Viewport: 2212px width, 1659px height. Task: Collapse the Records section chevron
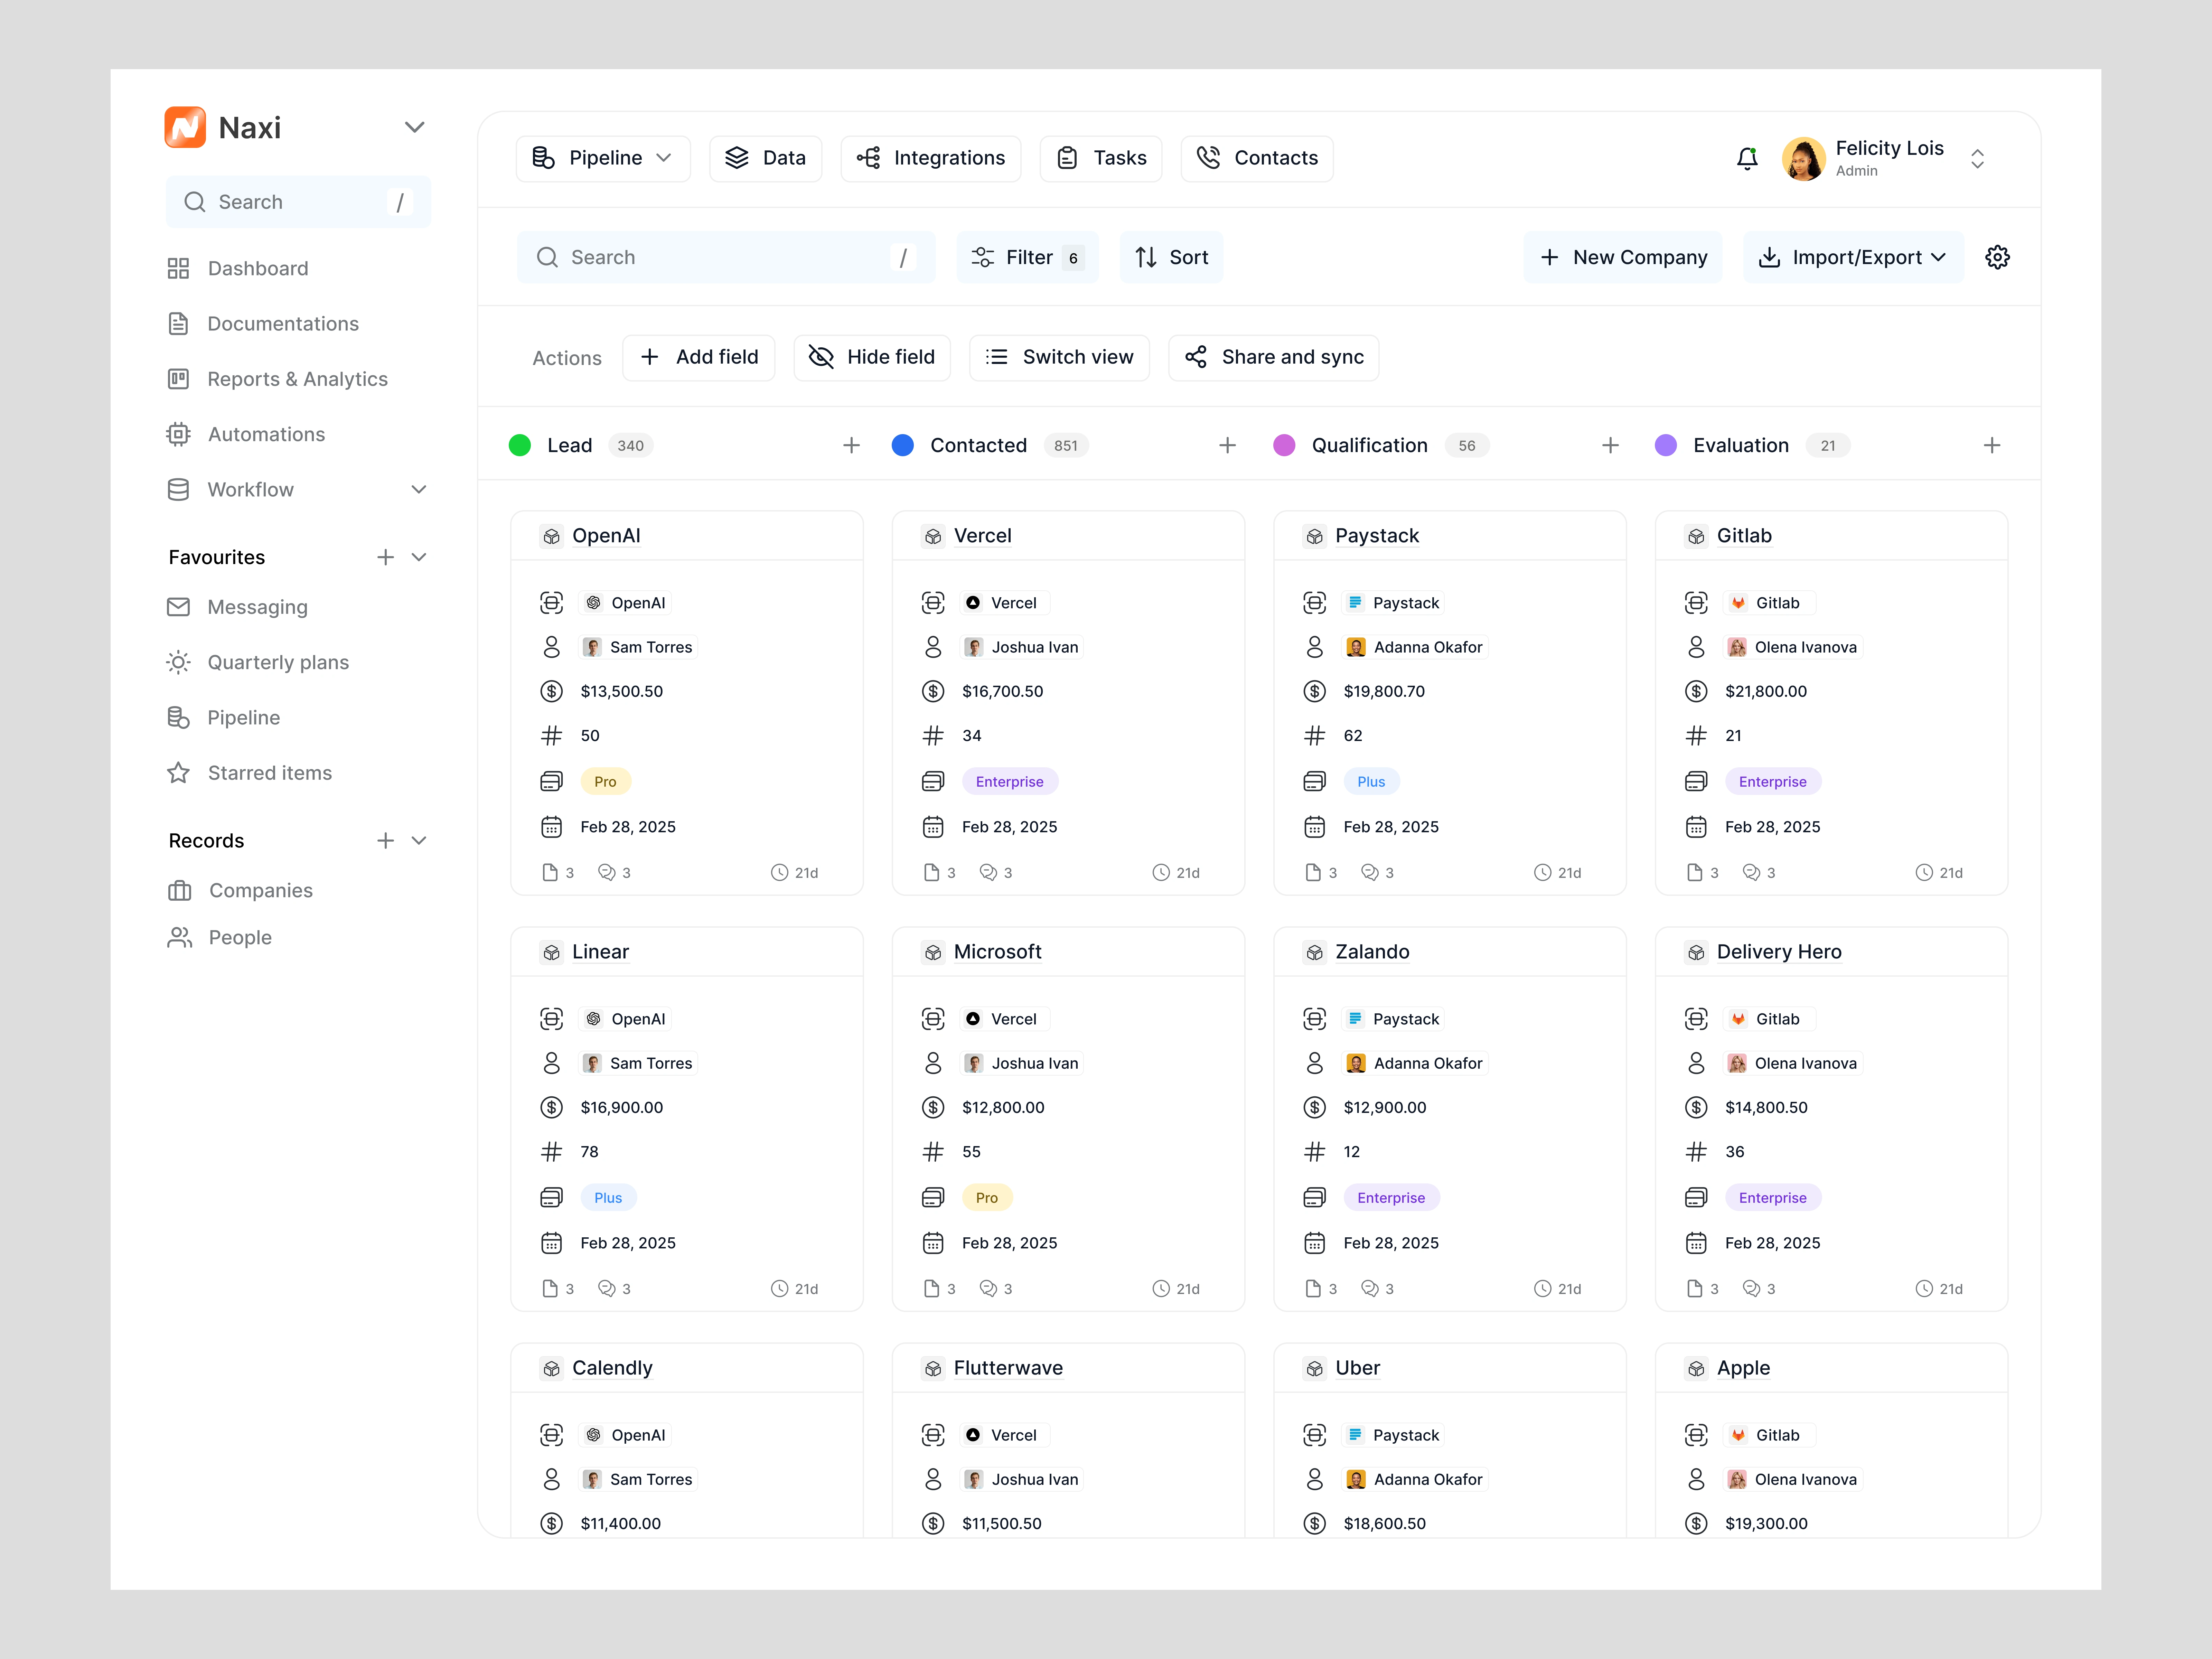coord(419,840)
